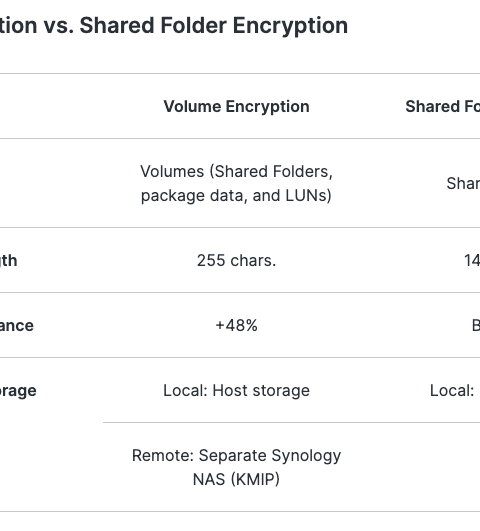Click the Volume Encryption column header
Viewport: 480px width, 531px height.
pyautogui.click(x=236, y=107)
